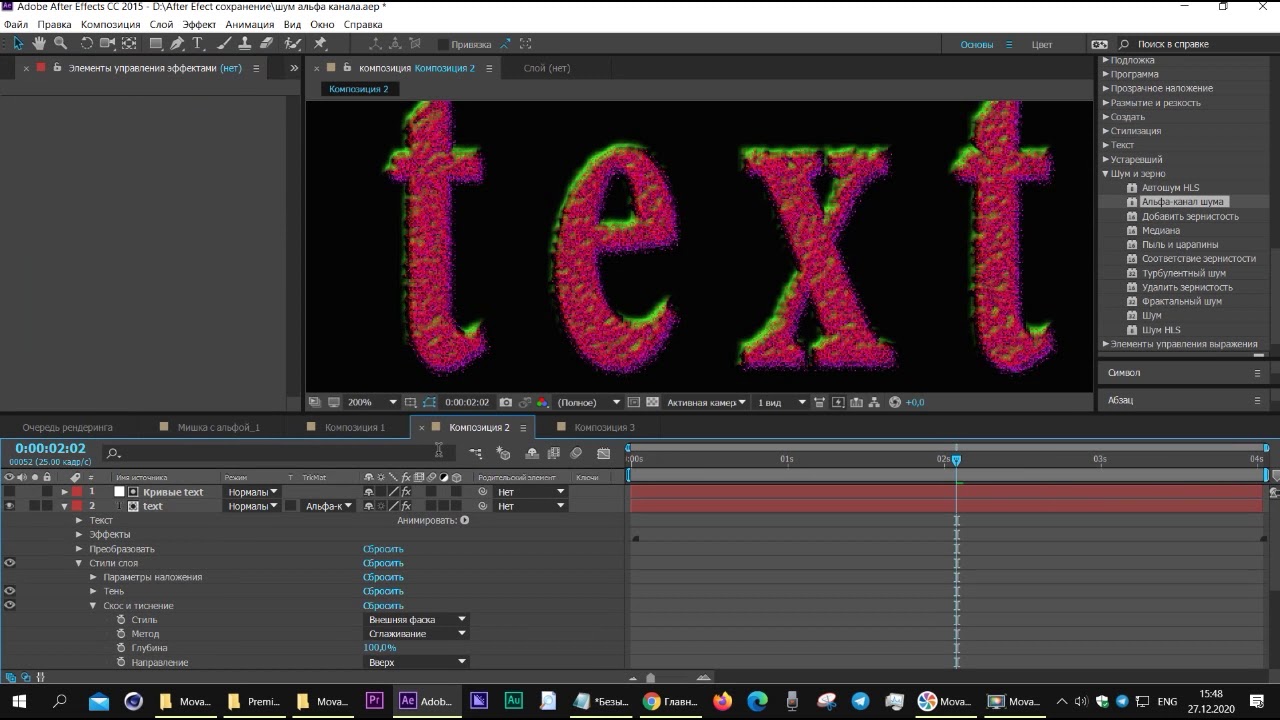Select the Brush tool

pos(224,44)
